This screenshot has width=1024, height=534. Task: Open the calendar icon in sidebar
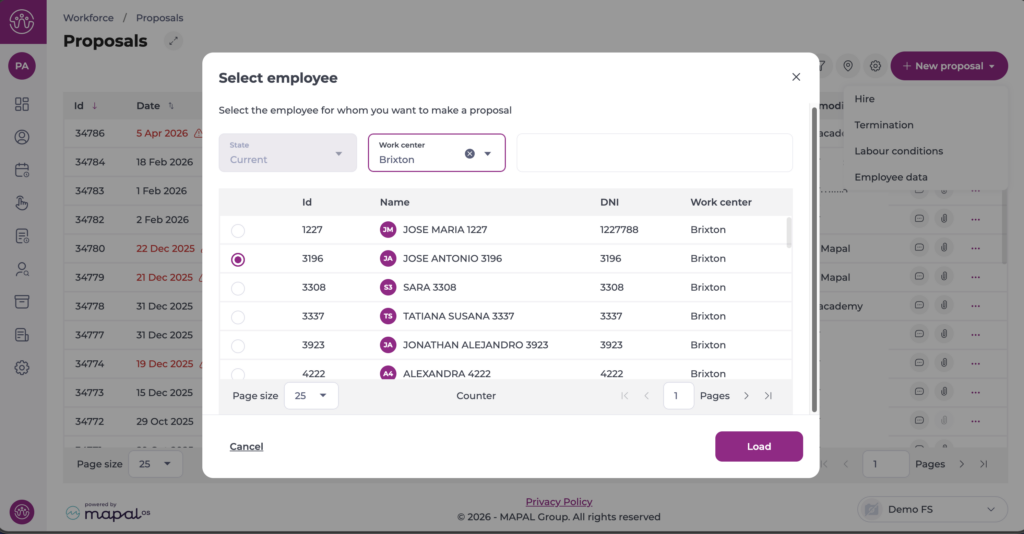[x=22, y=170]
